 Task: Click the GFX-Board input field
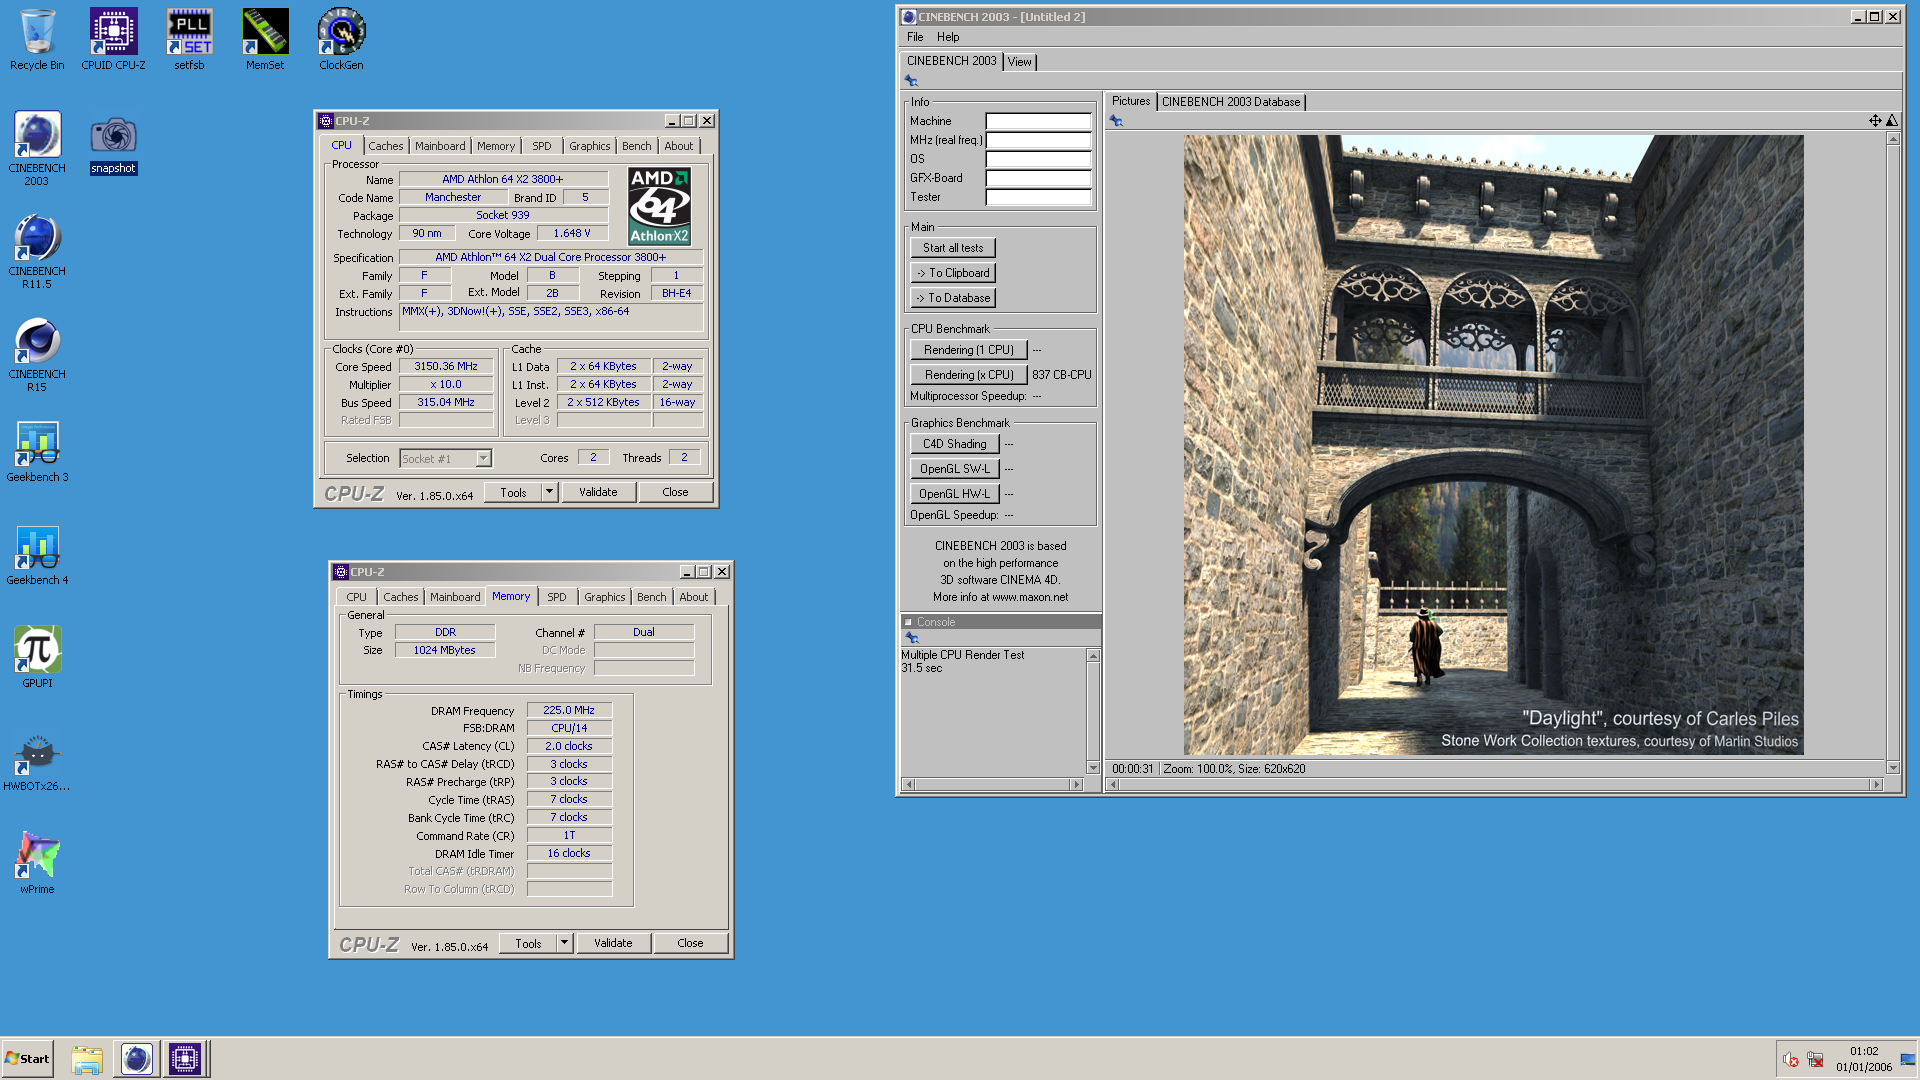pos(1038,178)
